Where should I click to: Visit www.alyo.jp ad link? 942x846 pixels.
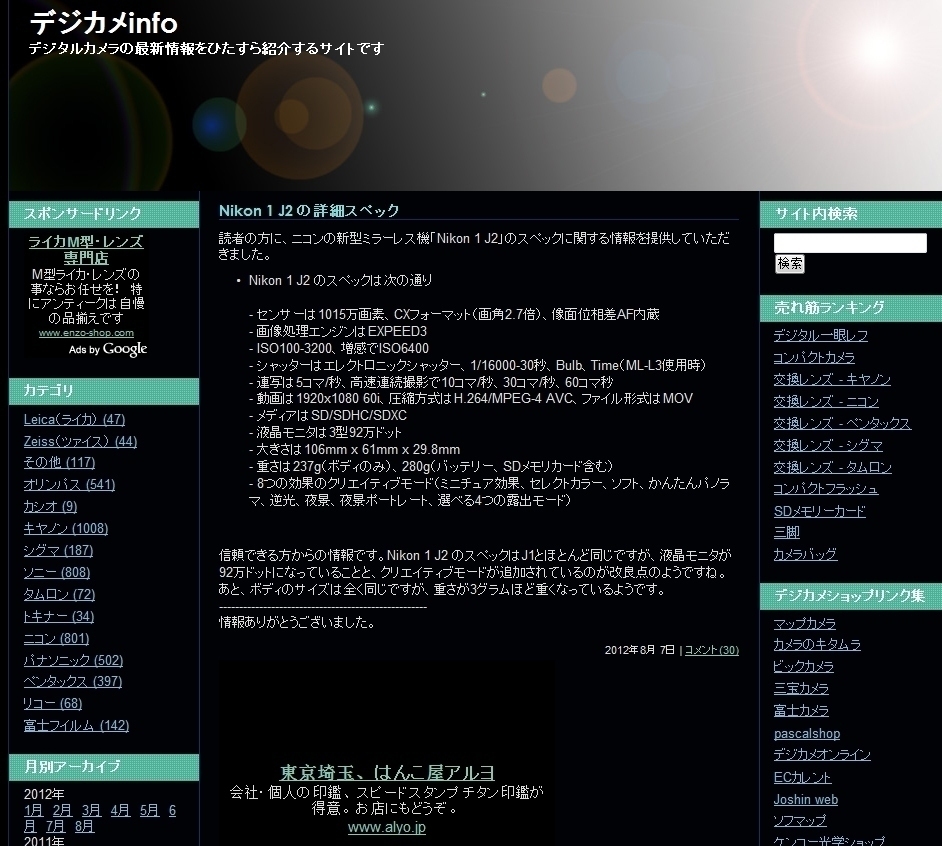(387, 827)
